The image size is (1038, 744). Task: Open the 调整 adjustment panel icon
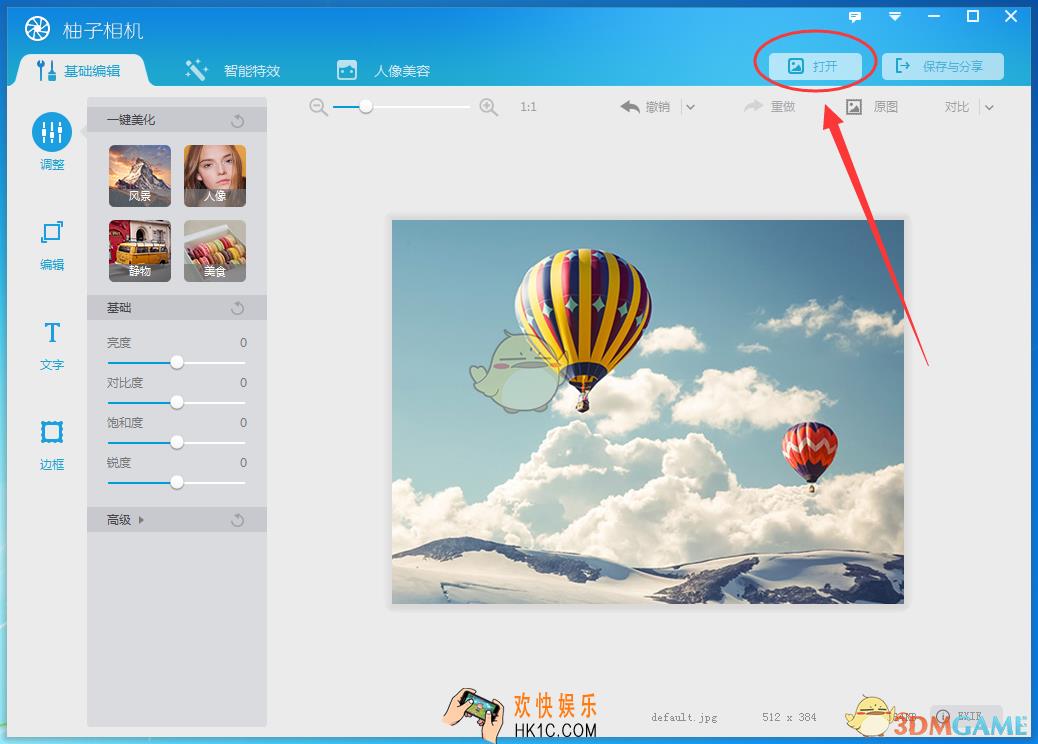coord(52,132)
